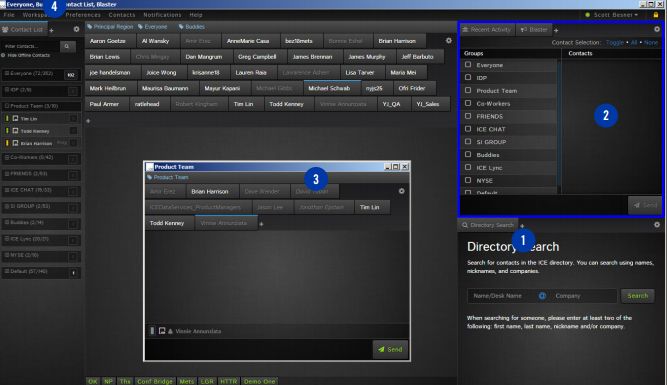Check the IDP group in Blaster

pyautogui.click(x=468, y=77)
